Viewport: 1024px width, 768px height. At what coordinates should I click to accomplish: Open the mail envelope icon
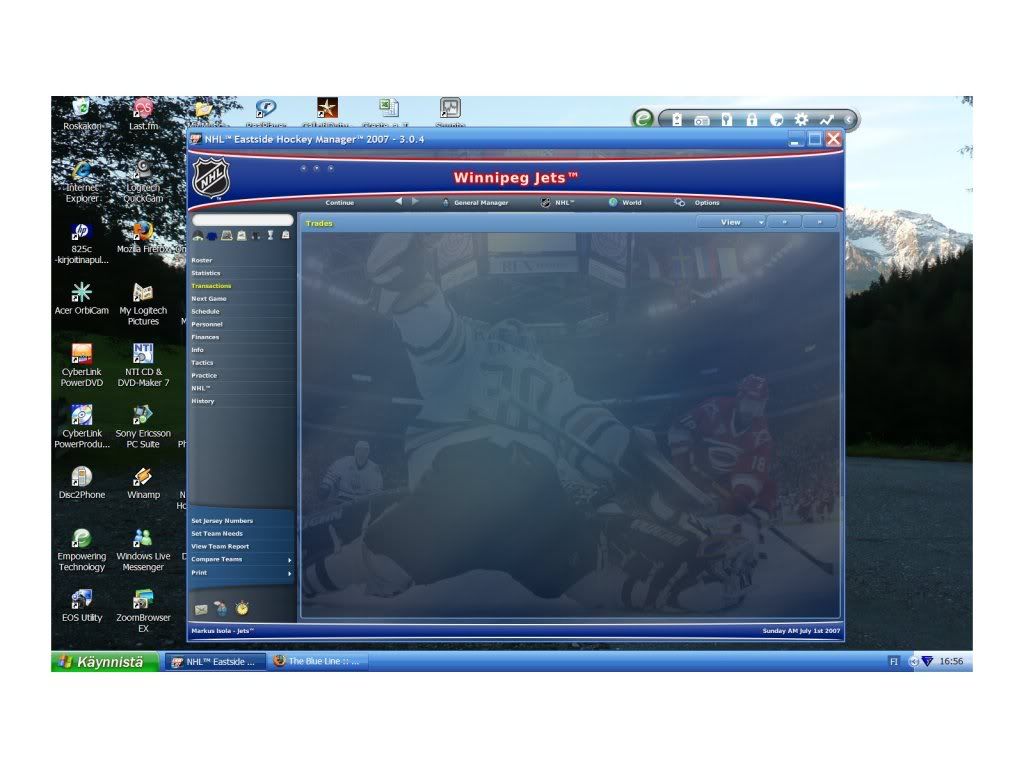coord(201,609)
